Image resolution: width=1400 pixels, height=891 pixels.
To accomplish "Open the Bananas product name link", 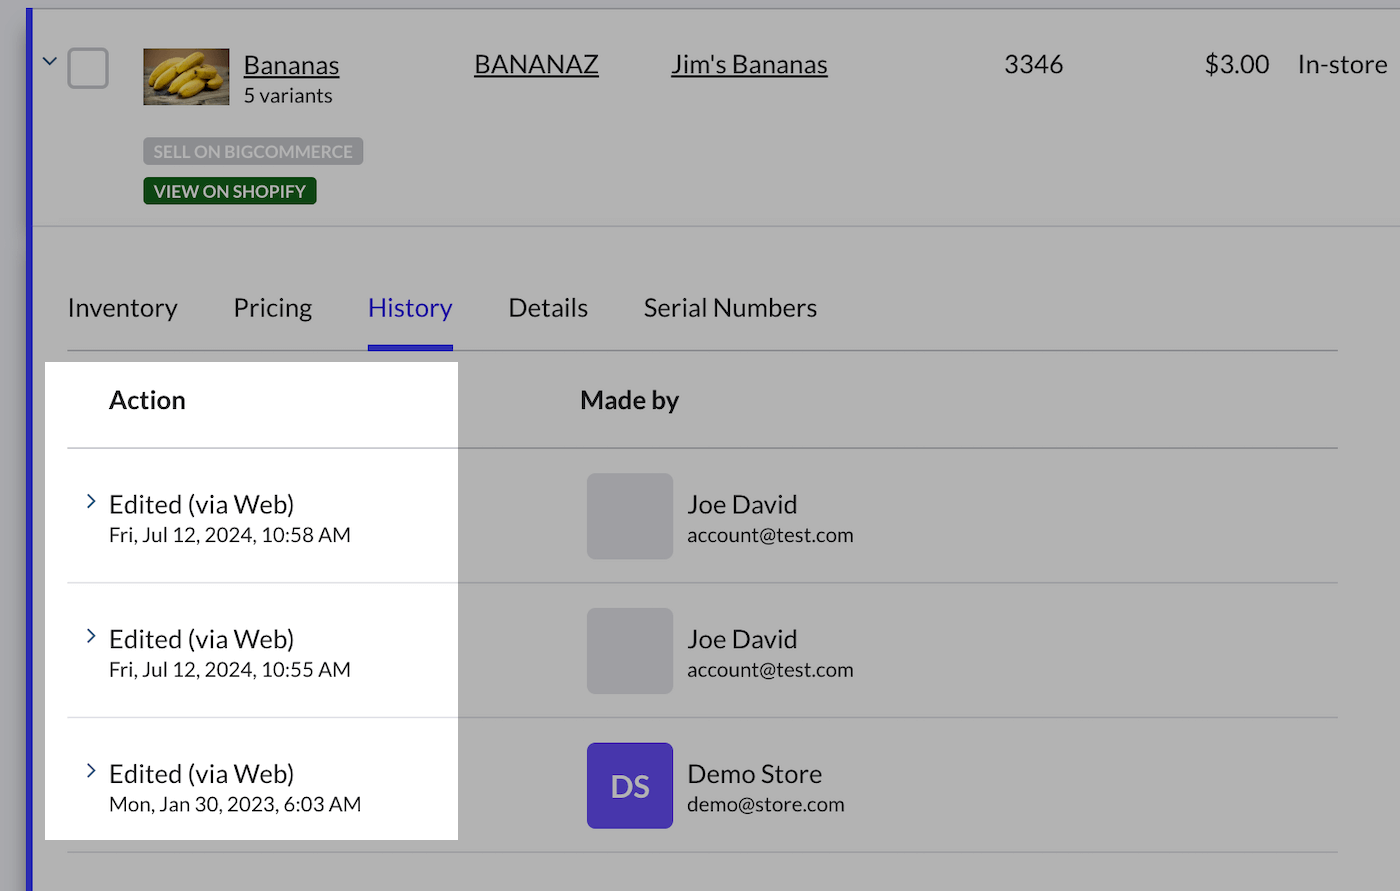I will (291, 65).
